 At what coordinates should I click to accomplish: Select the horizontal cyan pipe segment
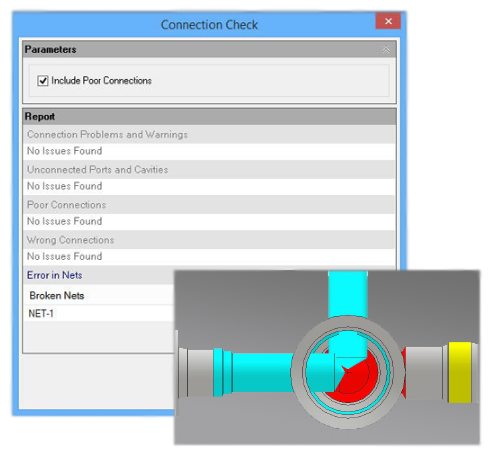[262, 372]
